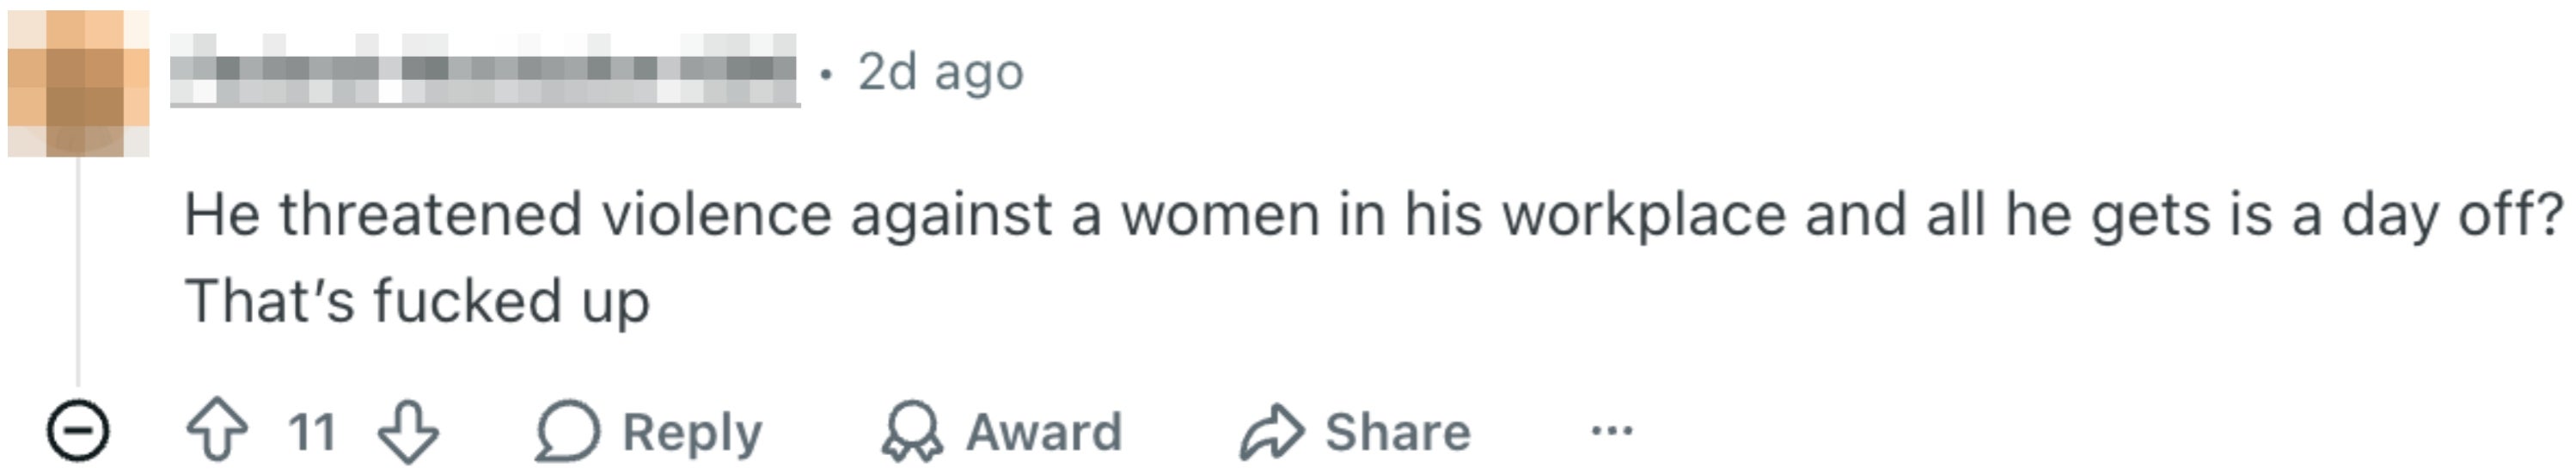
Task: Click the "Award" text label
Action: point(1044,432)
